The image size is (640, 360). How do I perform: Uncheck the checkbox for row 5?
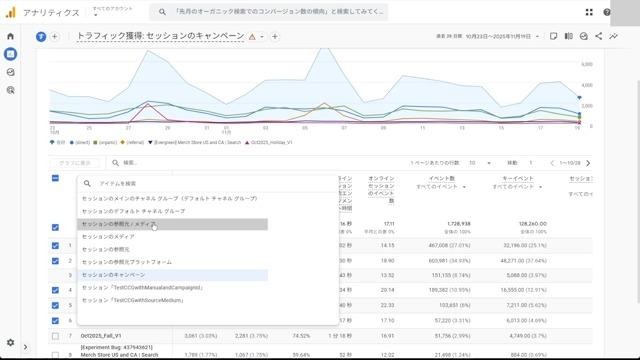[56, 305]
